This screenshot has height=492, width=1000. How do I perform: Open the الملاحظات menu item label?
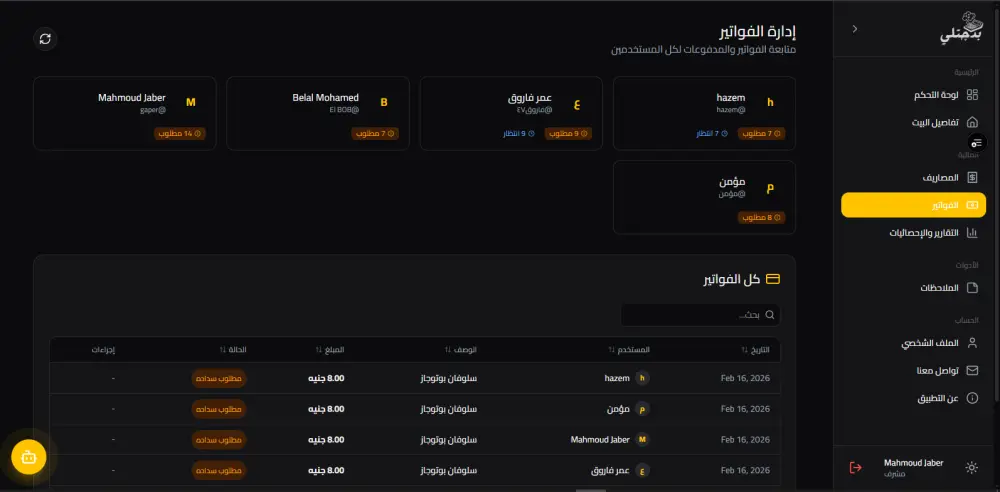click(x=939, y=288)
